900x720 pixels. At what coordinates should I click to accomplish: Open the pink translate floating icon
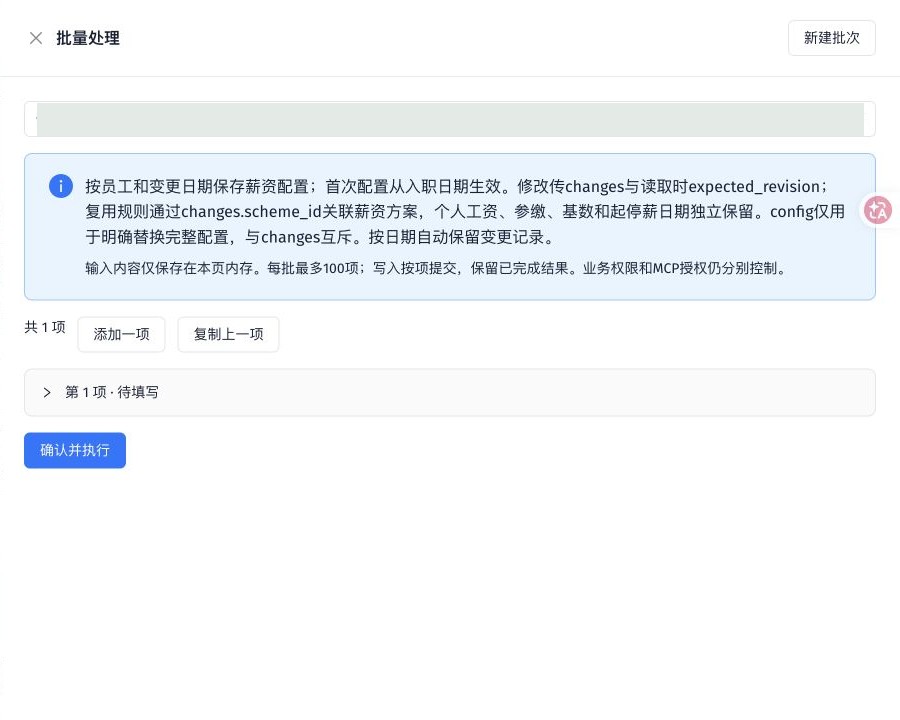tap(878, 210)
